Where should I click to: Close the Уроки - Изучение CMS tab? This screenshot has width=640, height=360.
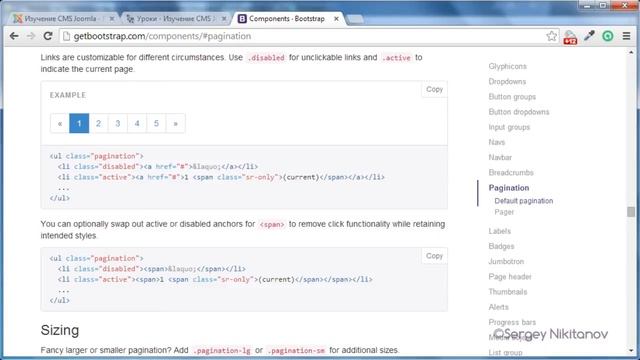(x=224, y=19)
